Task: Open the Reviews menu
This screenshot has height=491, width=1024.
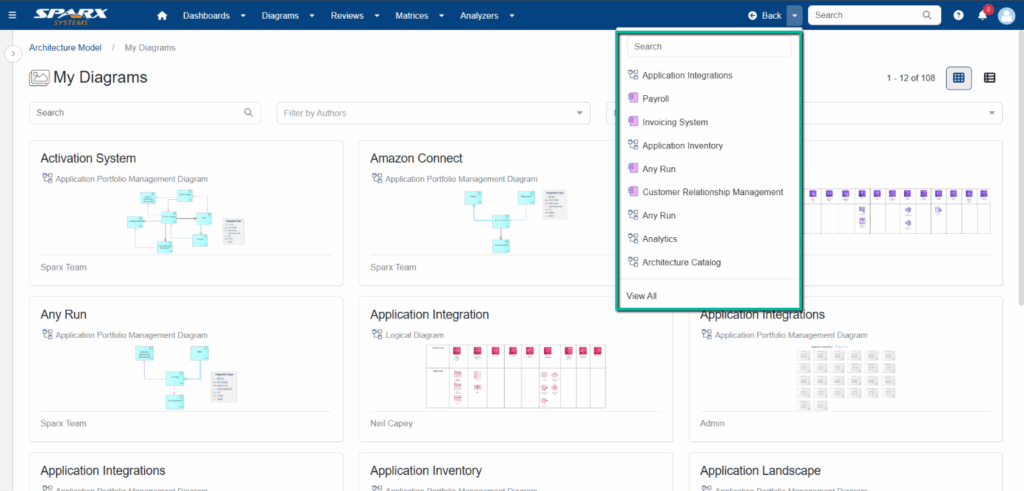Action: [347, 16]
